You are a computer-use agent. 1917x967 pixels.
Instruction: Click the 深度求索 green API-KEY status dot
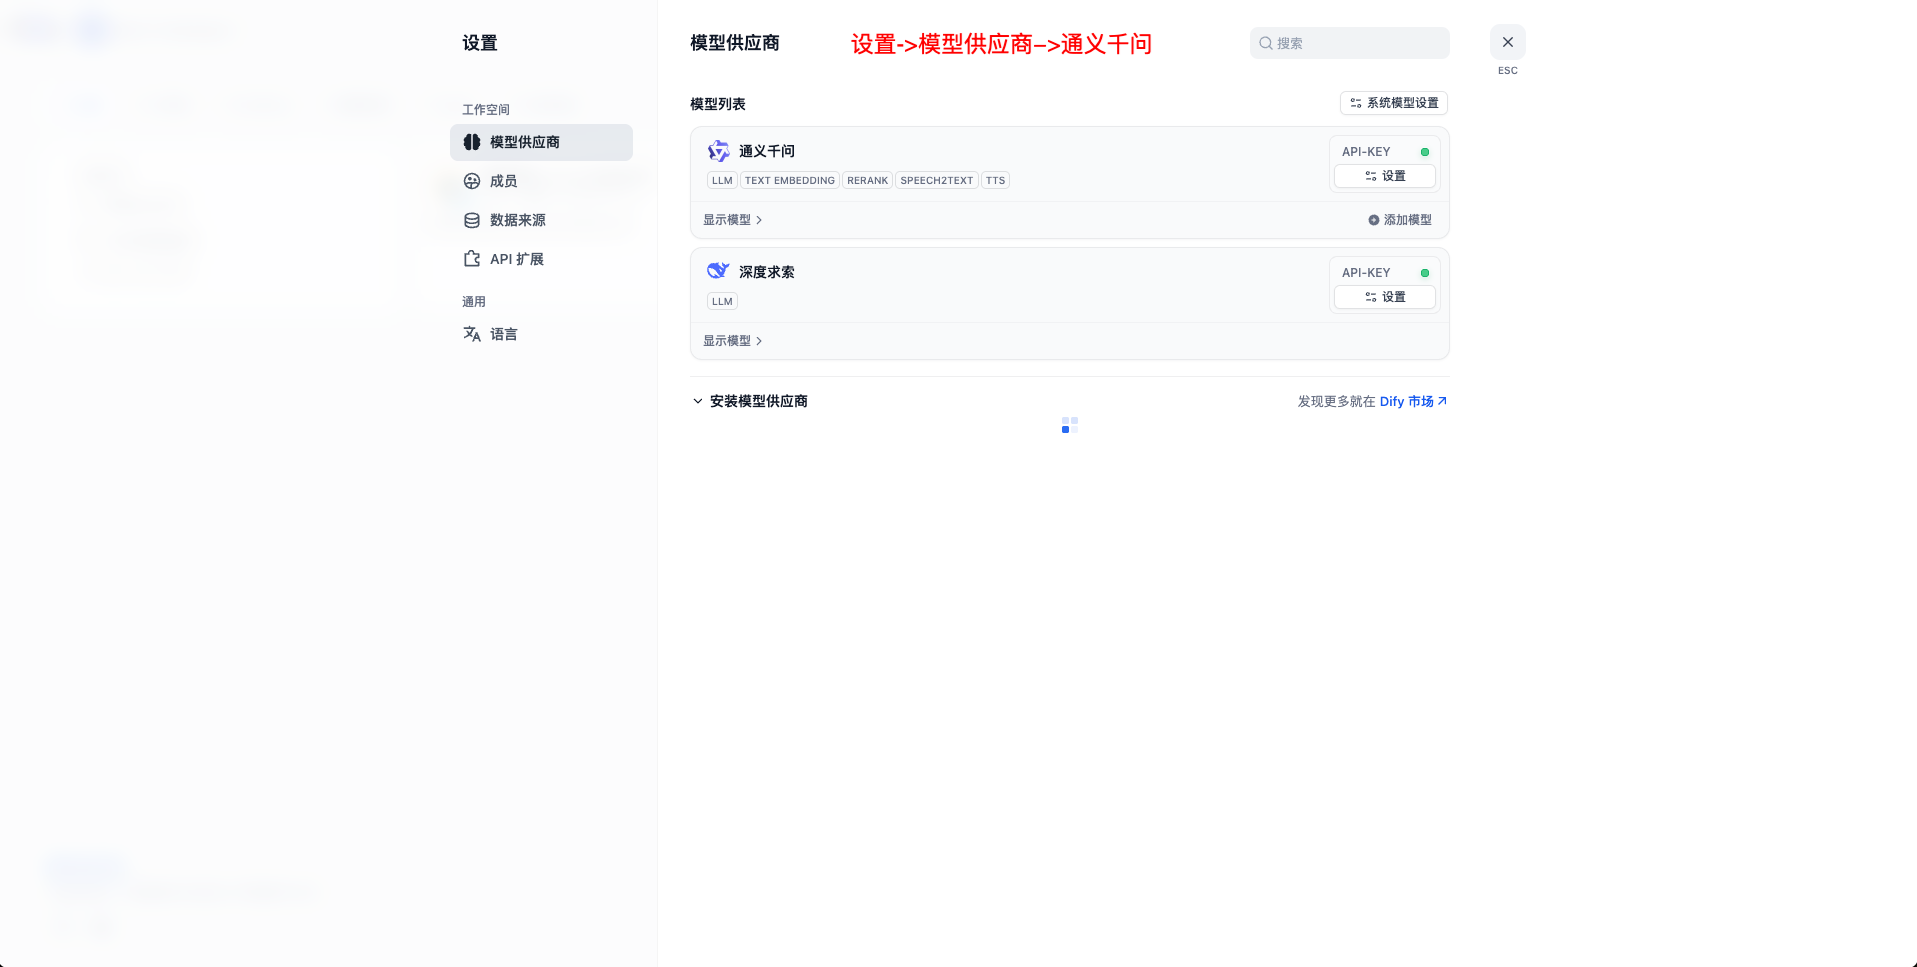(x=1425, y=273)
